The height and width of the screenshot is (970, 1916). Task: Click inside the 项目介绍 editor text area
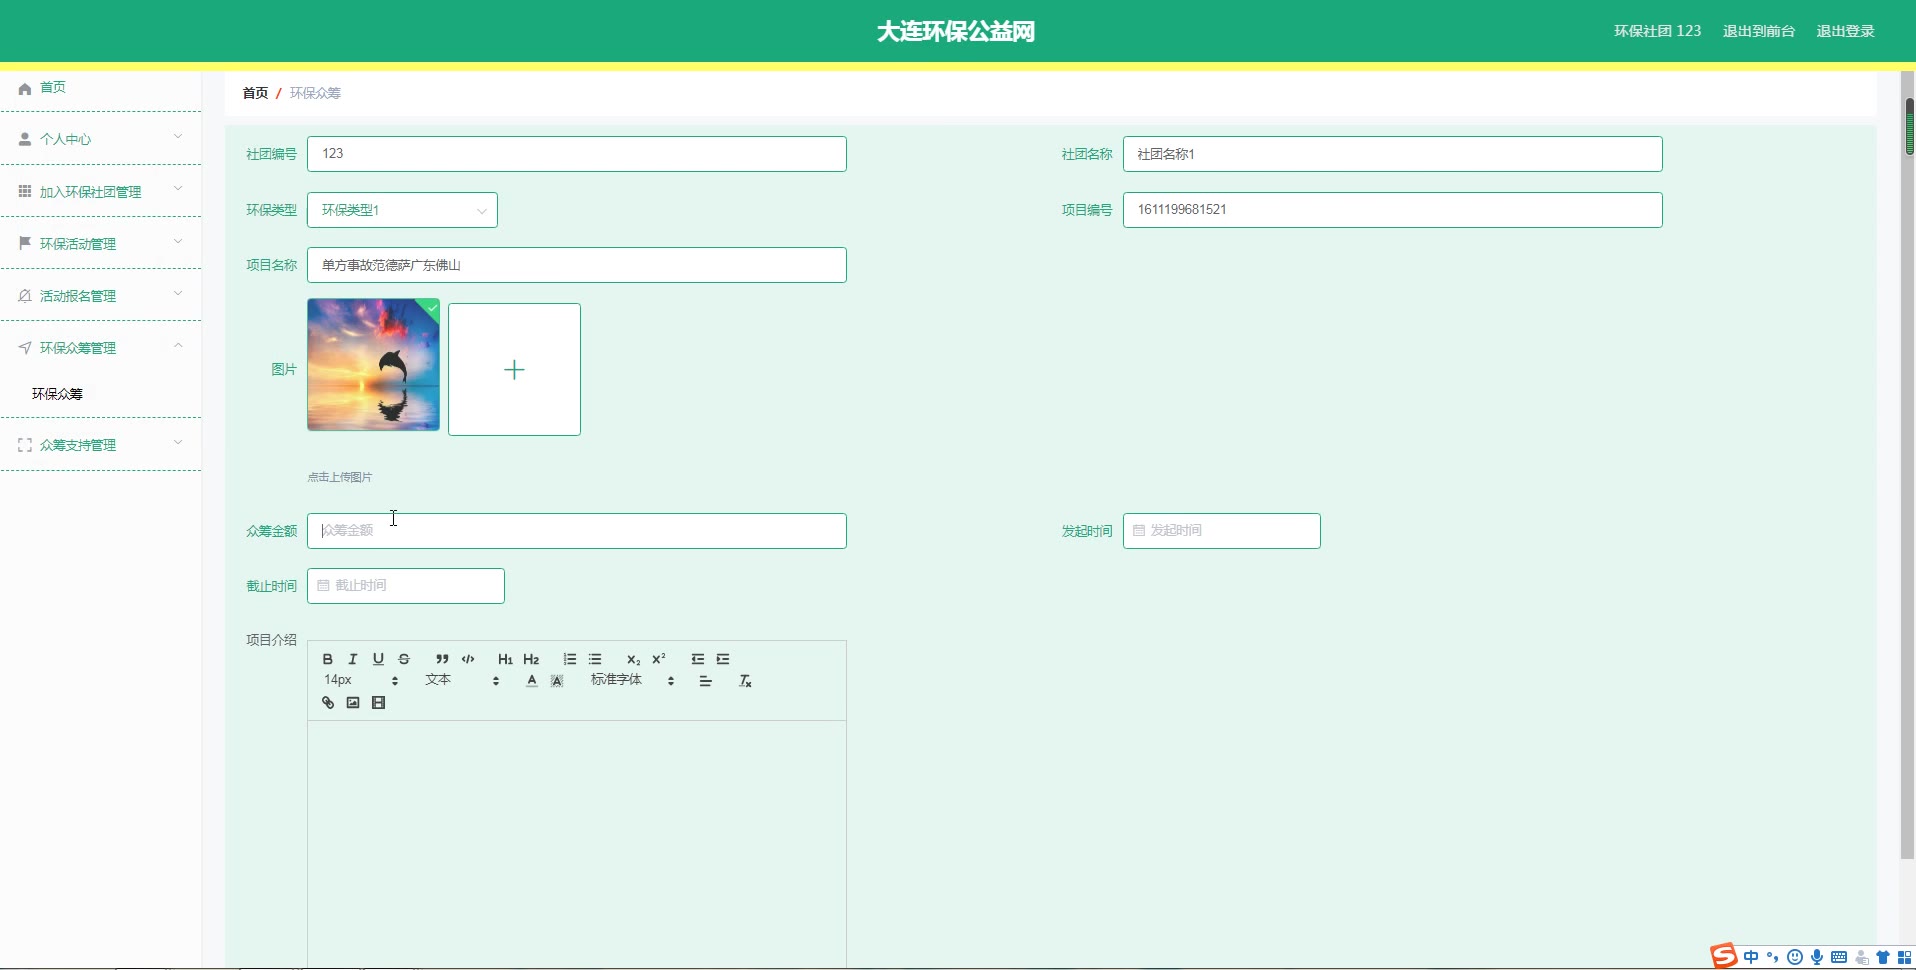coord(576,844)
